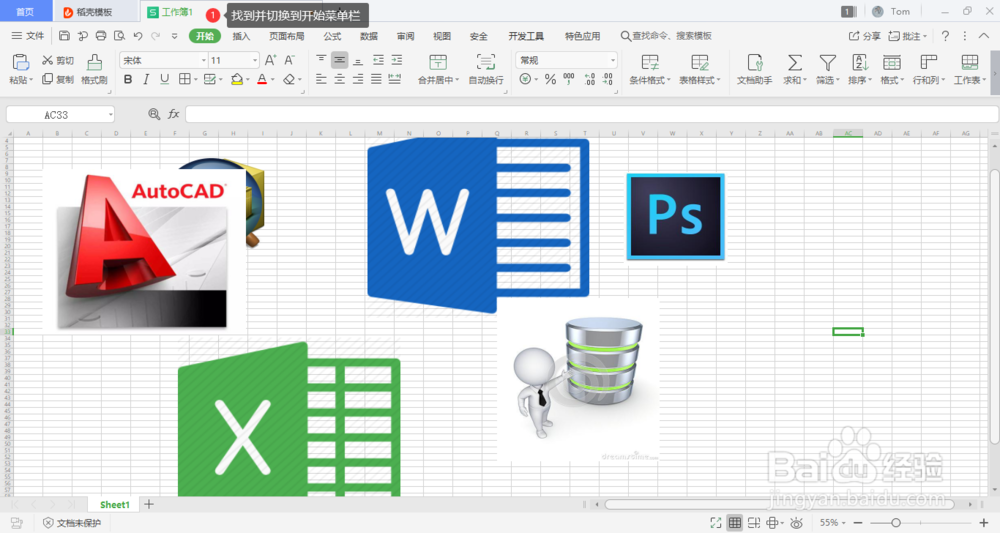This screenshot has width=1000, height=533.
Task: Open the 稻壳模板 templates tab
Action: [x=96, y=11]
